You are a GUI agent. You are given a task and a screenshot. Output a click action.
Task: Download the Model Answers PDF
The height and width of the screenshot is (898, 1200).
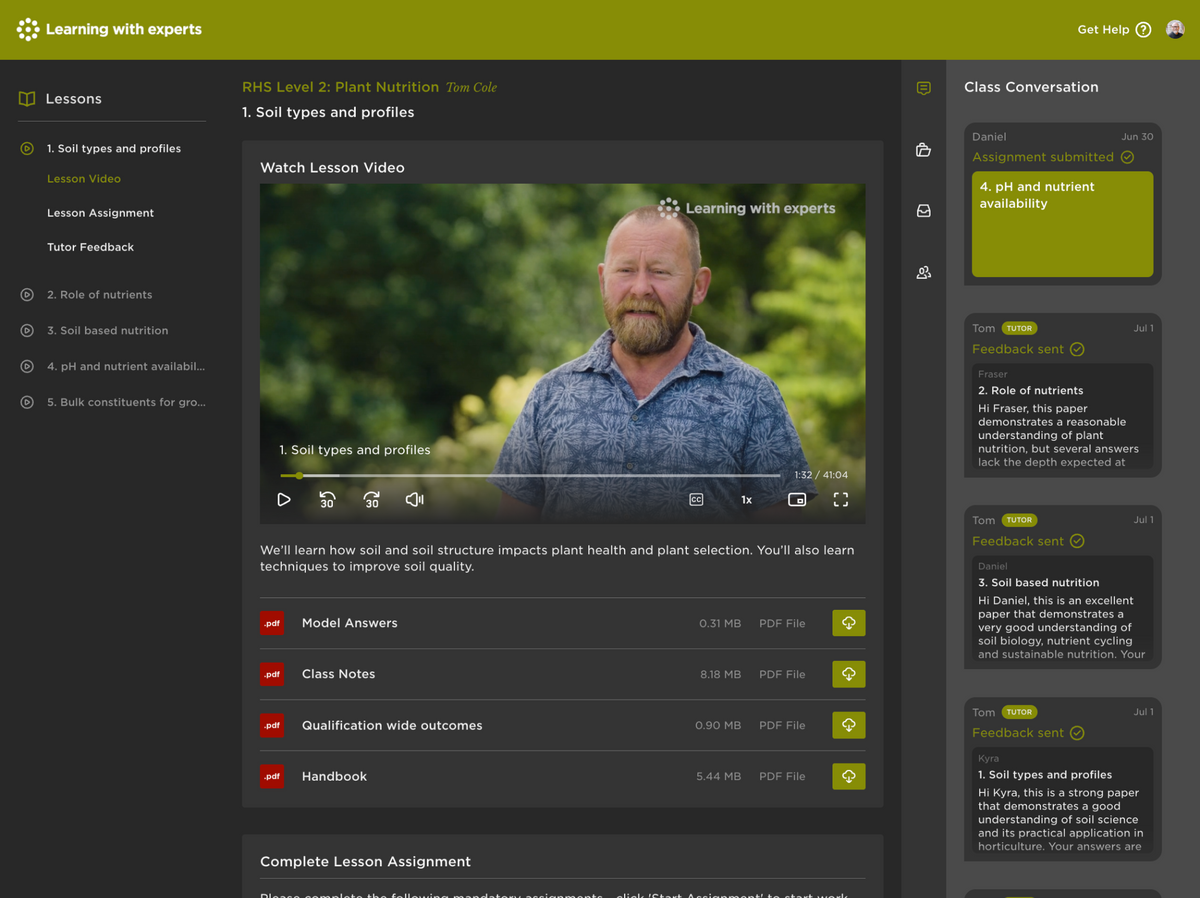pos(849,623)
